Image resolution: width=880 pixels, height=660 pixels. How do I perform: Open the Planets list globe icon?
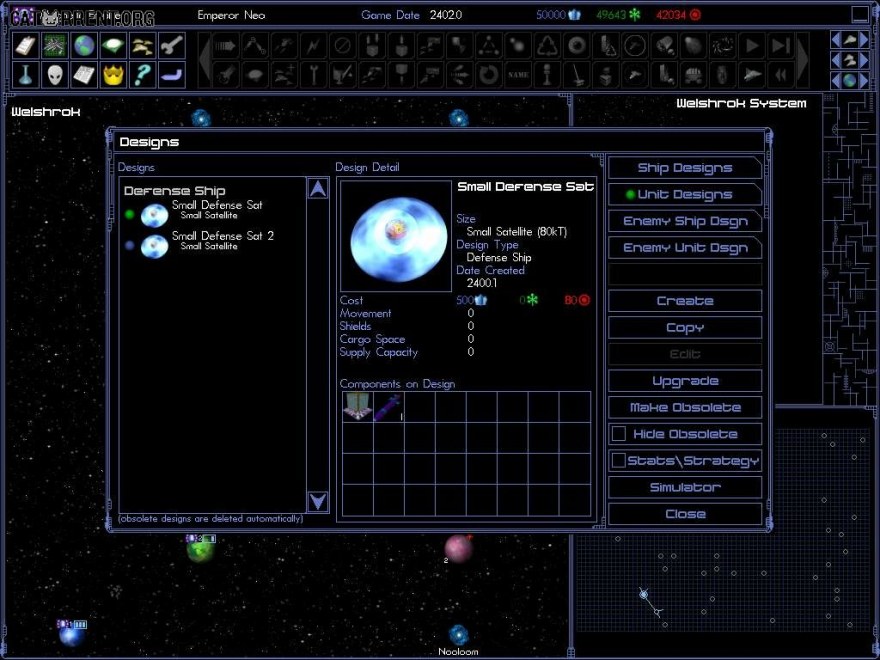pyautogui.click(x=84, y=45)
